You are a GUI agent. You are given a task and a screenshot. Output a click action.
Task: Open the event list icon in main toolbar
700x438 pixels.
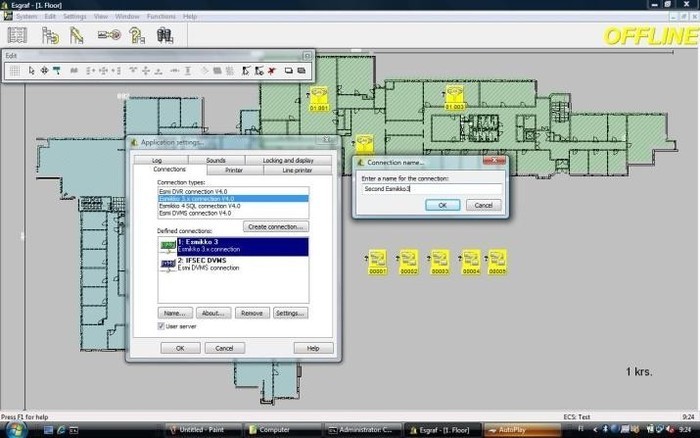[17, 35]
